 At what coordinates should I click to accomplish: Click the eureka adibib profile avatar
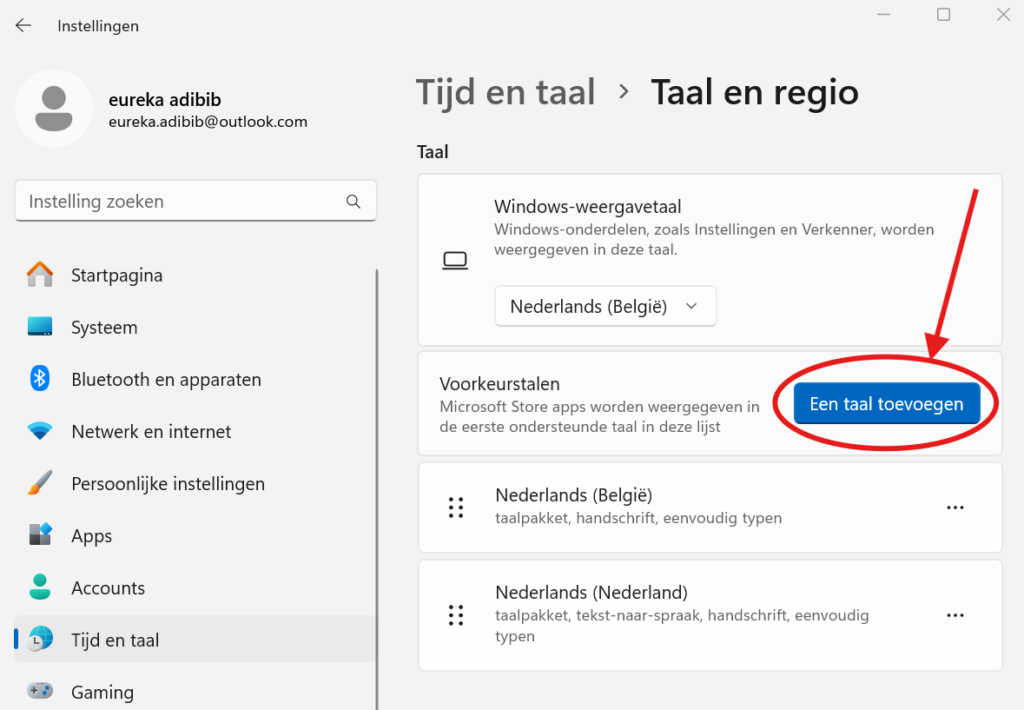53,108
